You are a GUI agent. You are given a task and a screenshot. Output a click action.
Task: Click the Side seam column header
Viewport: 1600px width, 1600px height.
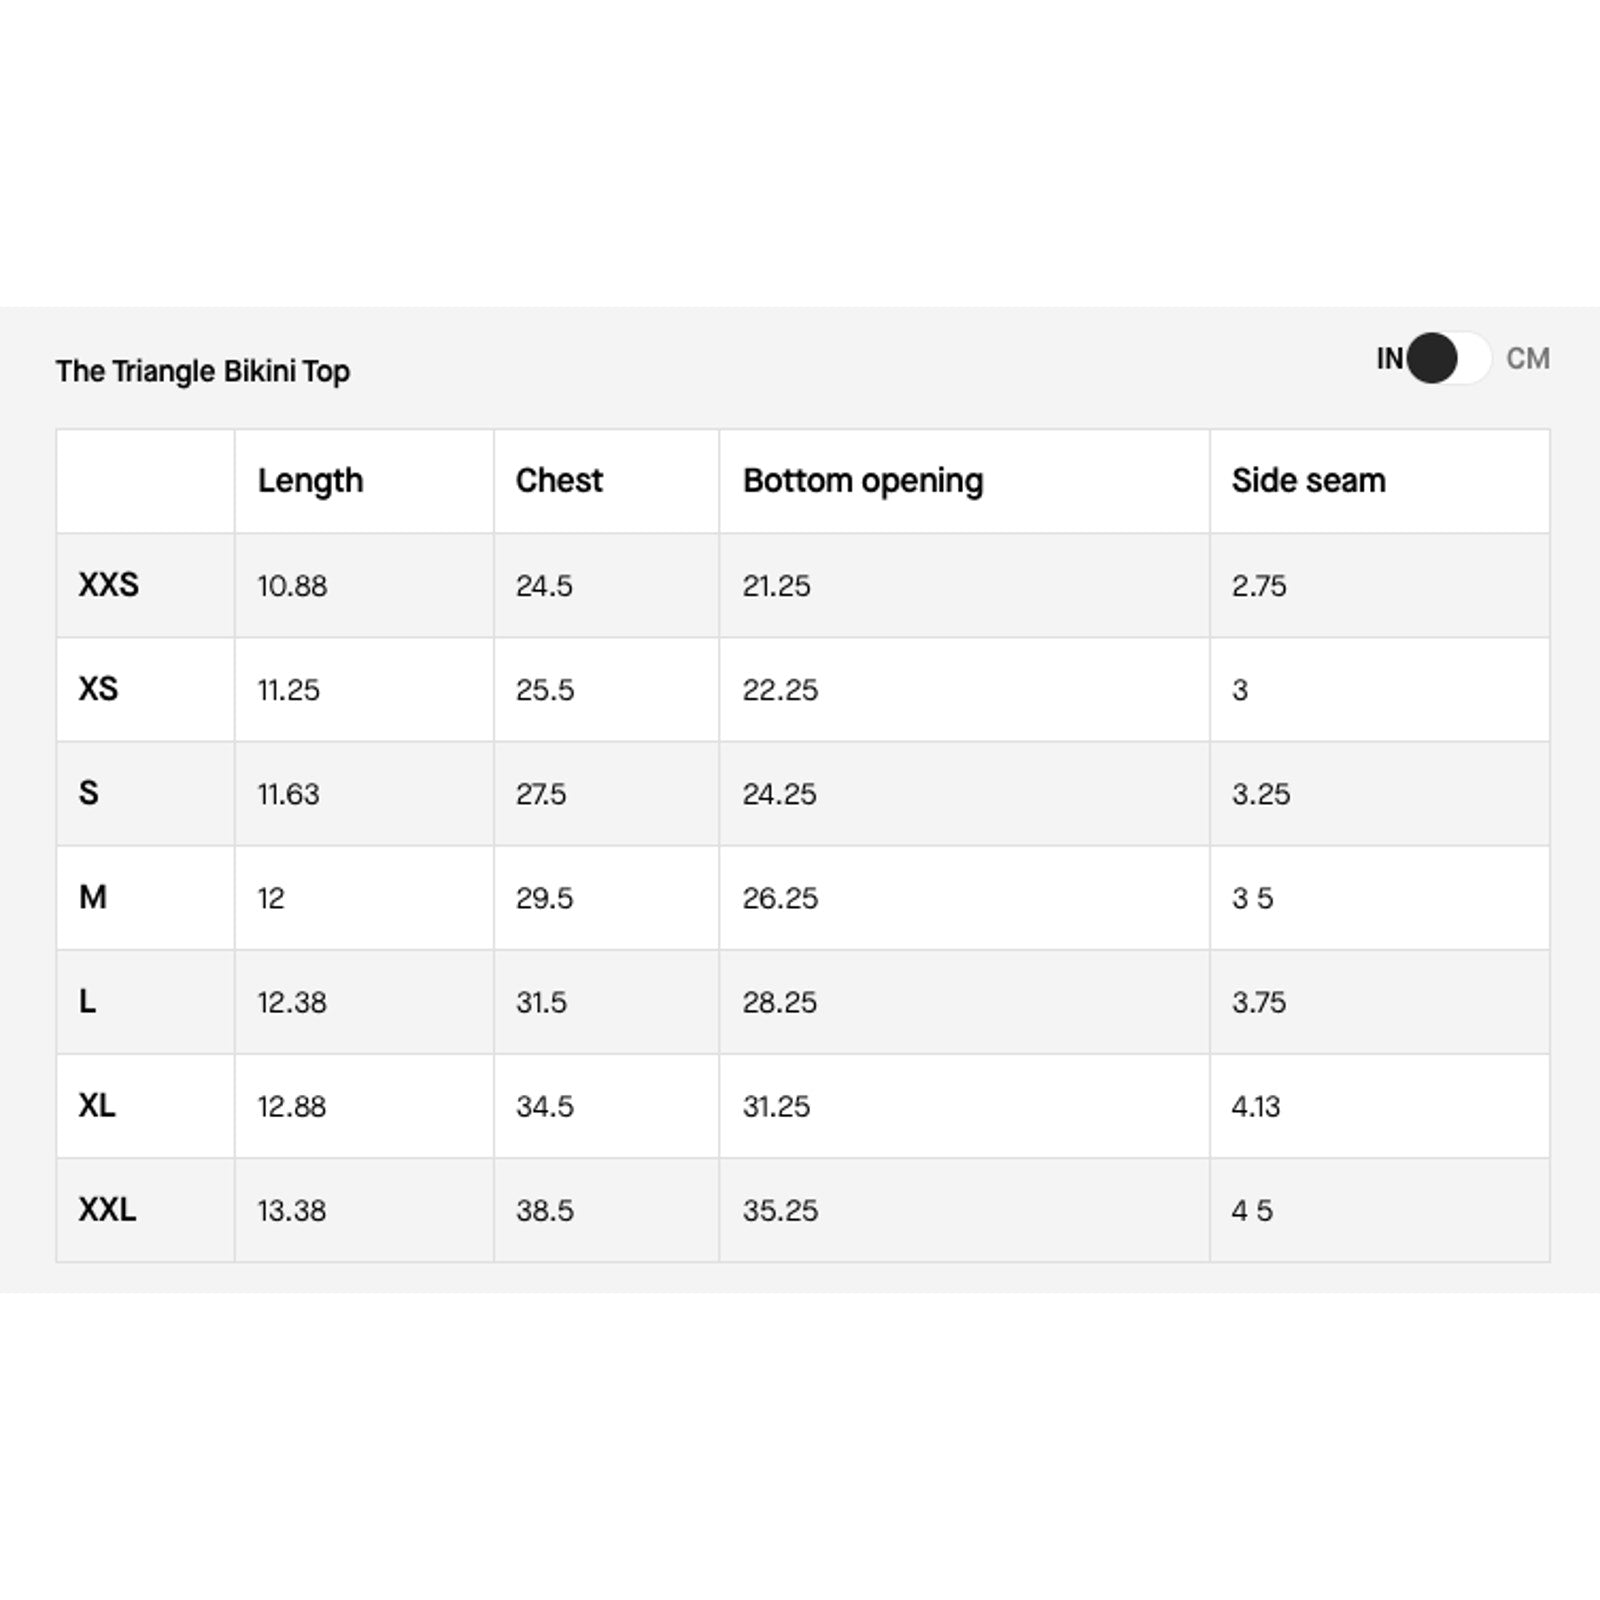pyautogui.click(x=1308, y=481)
